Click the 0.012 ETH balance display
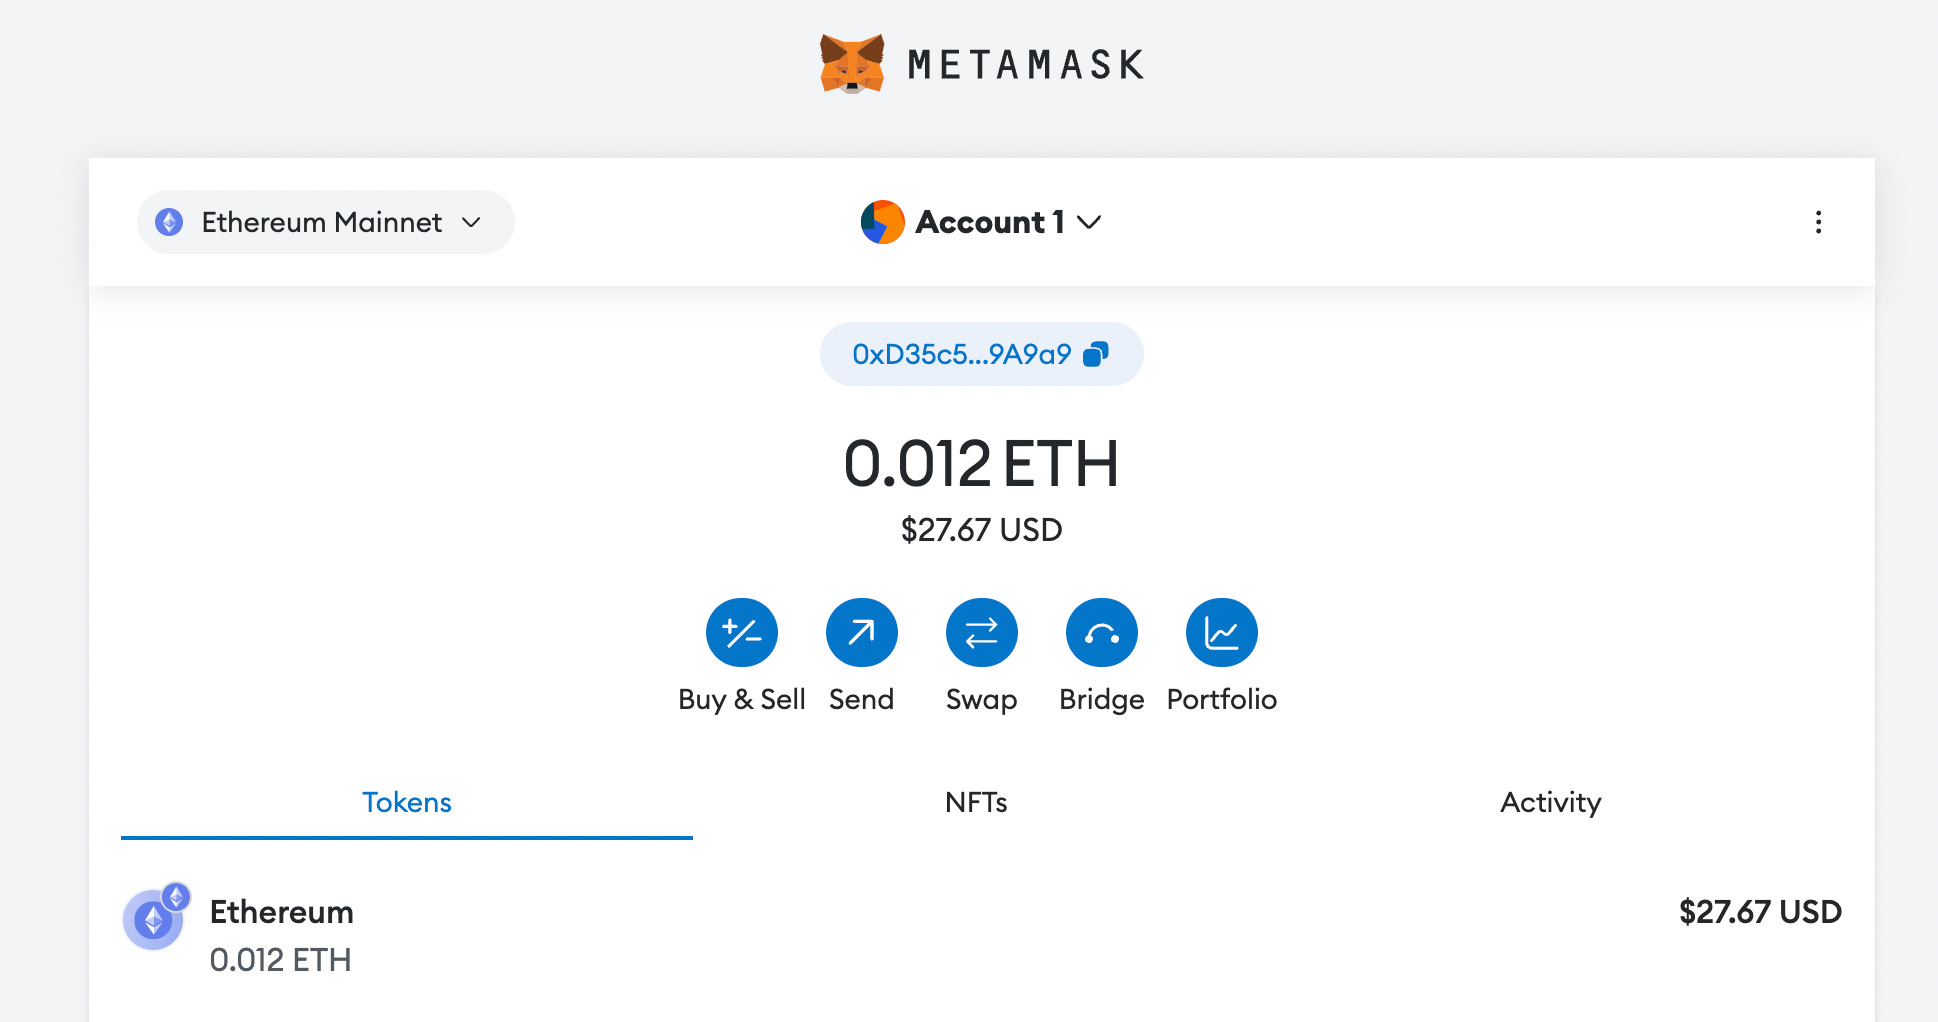The width and height of the screenshot is (1938, 1022). coord(981,462)
